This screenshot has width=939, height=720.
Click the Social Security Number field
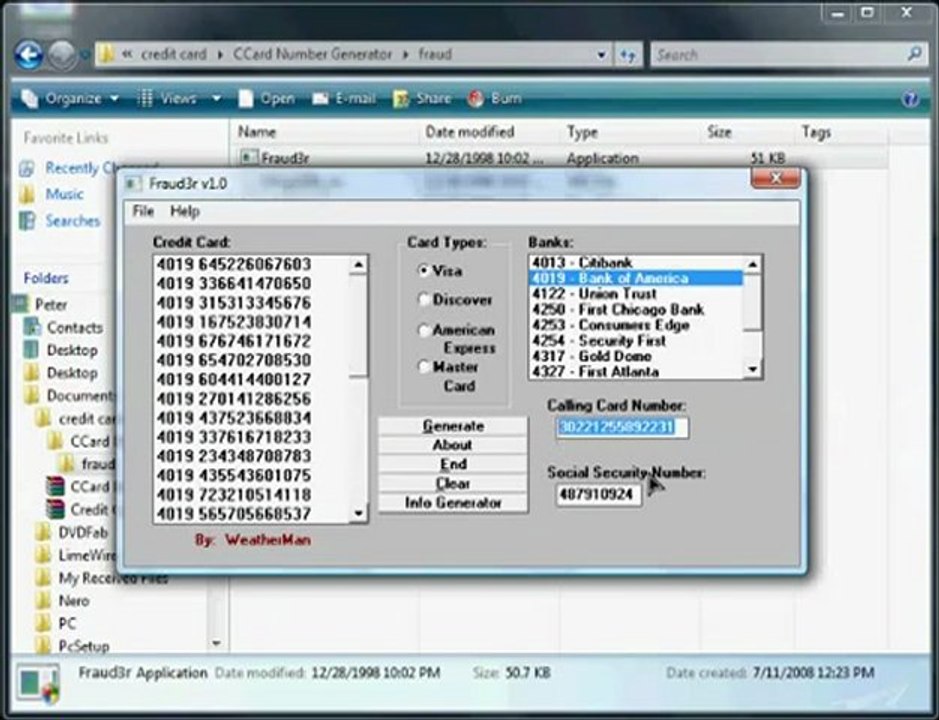598,495
